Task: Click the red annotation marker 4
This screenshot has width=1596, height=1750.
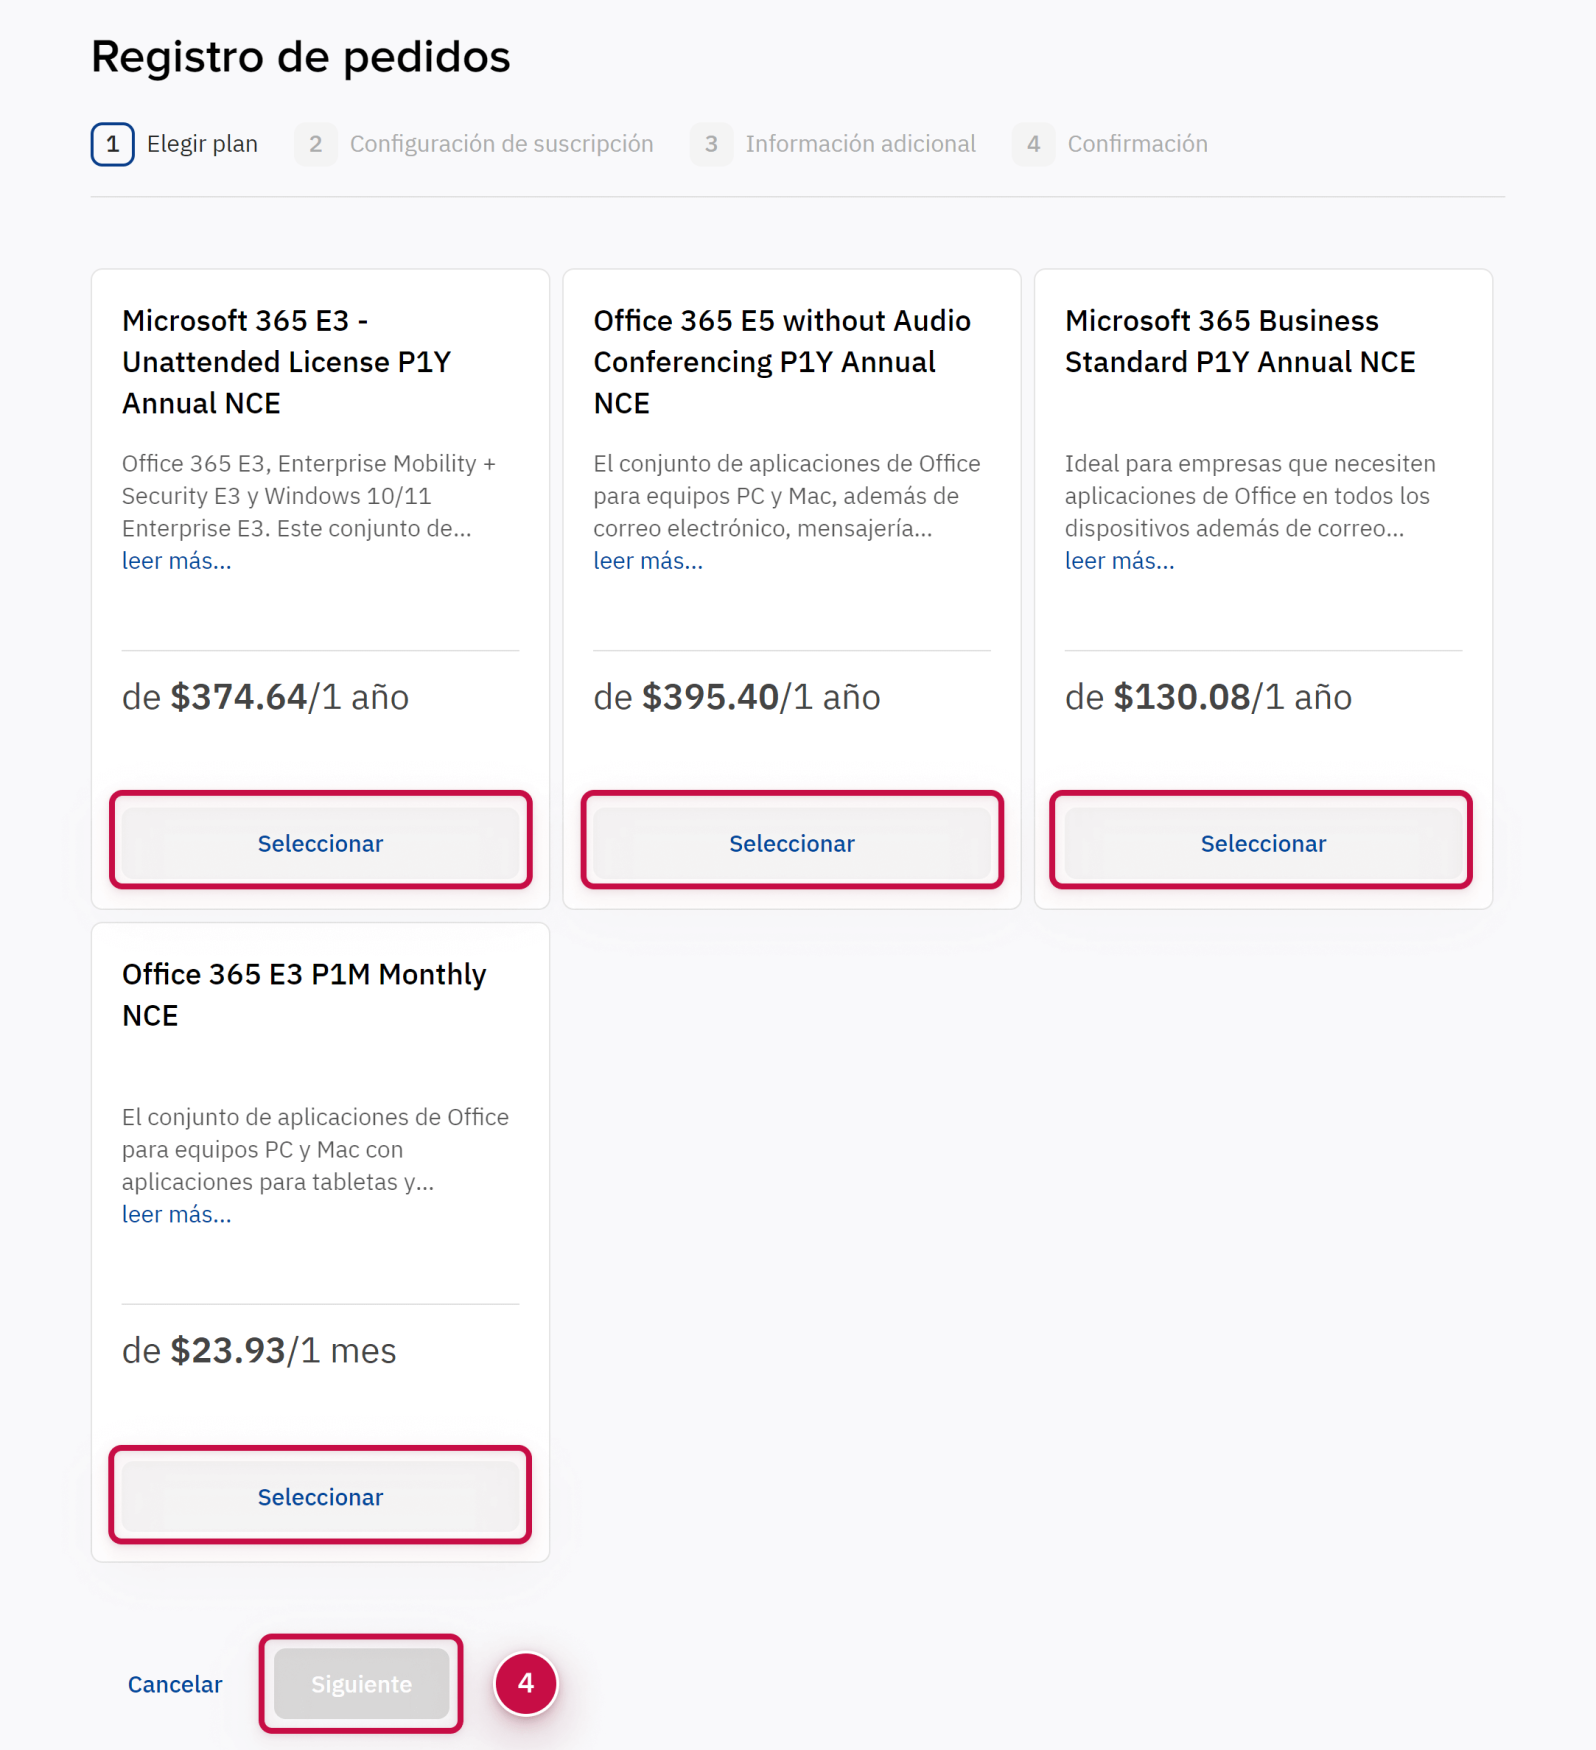Action: pyautogui.click(x=525, y=1683)
